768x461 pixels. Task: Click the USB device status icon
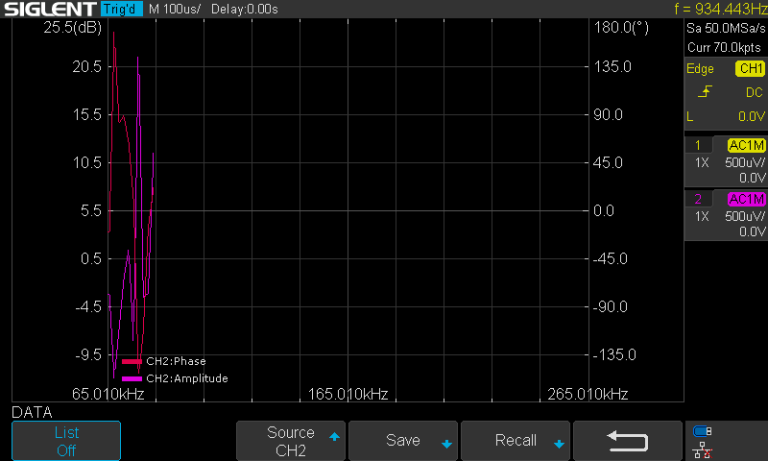(x=702, y=432)
